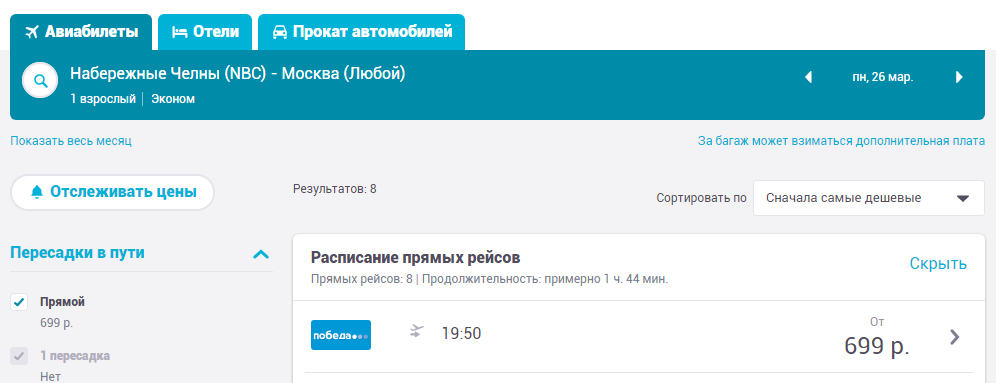Click the bed icon in Отели tab

(180, 32)
